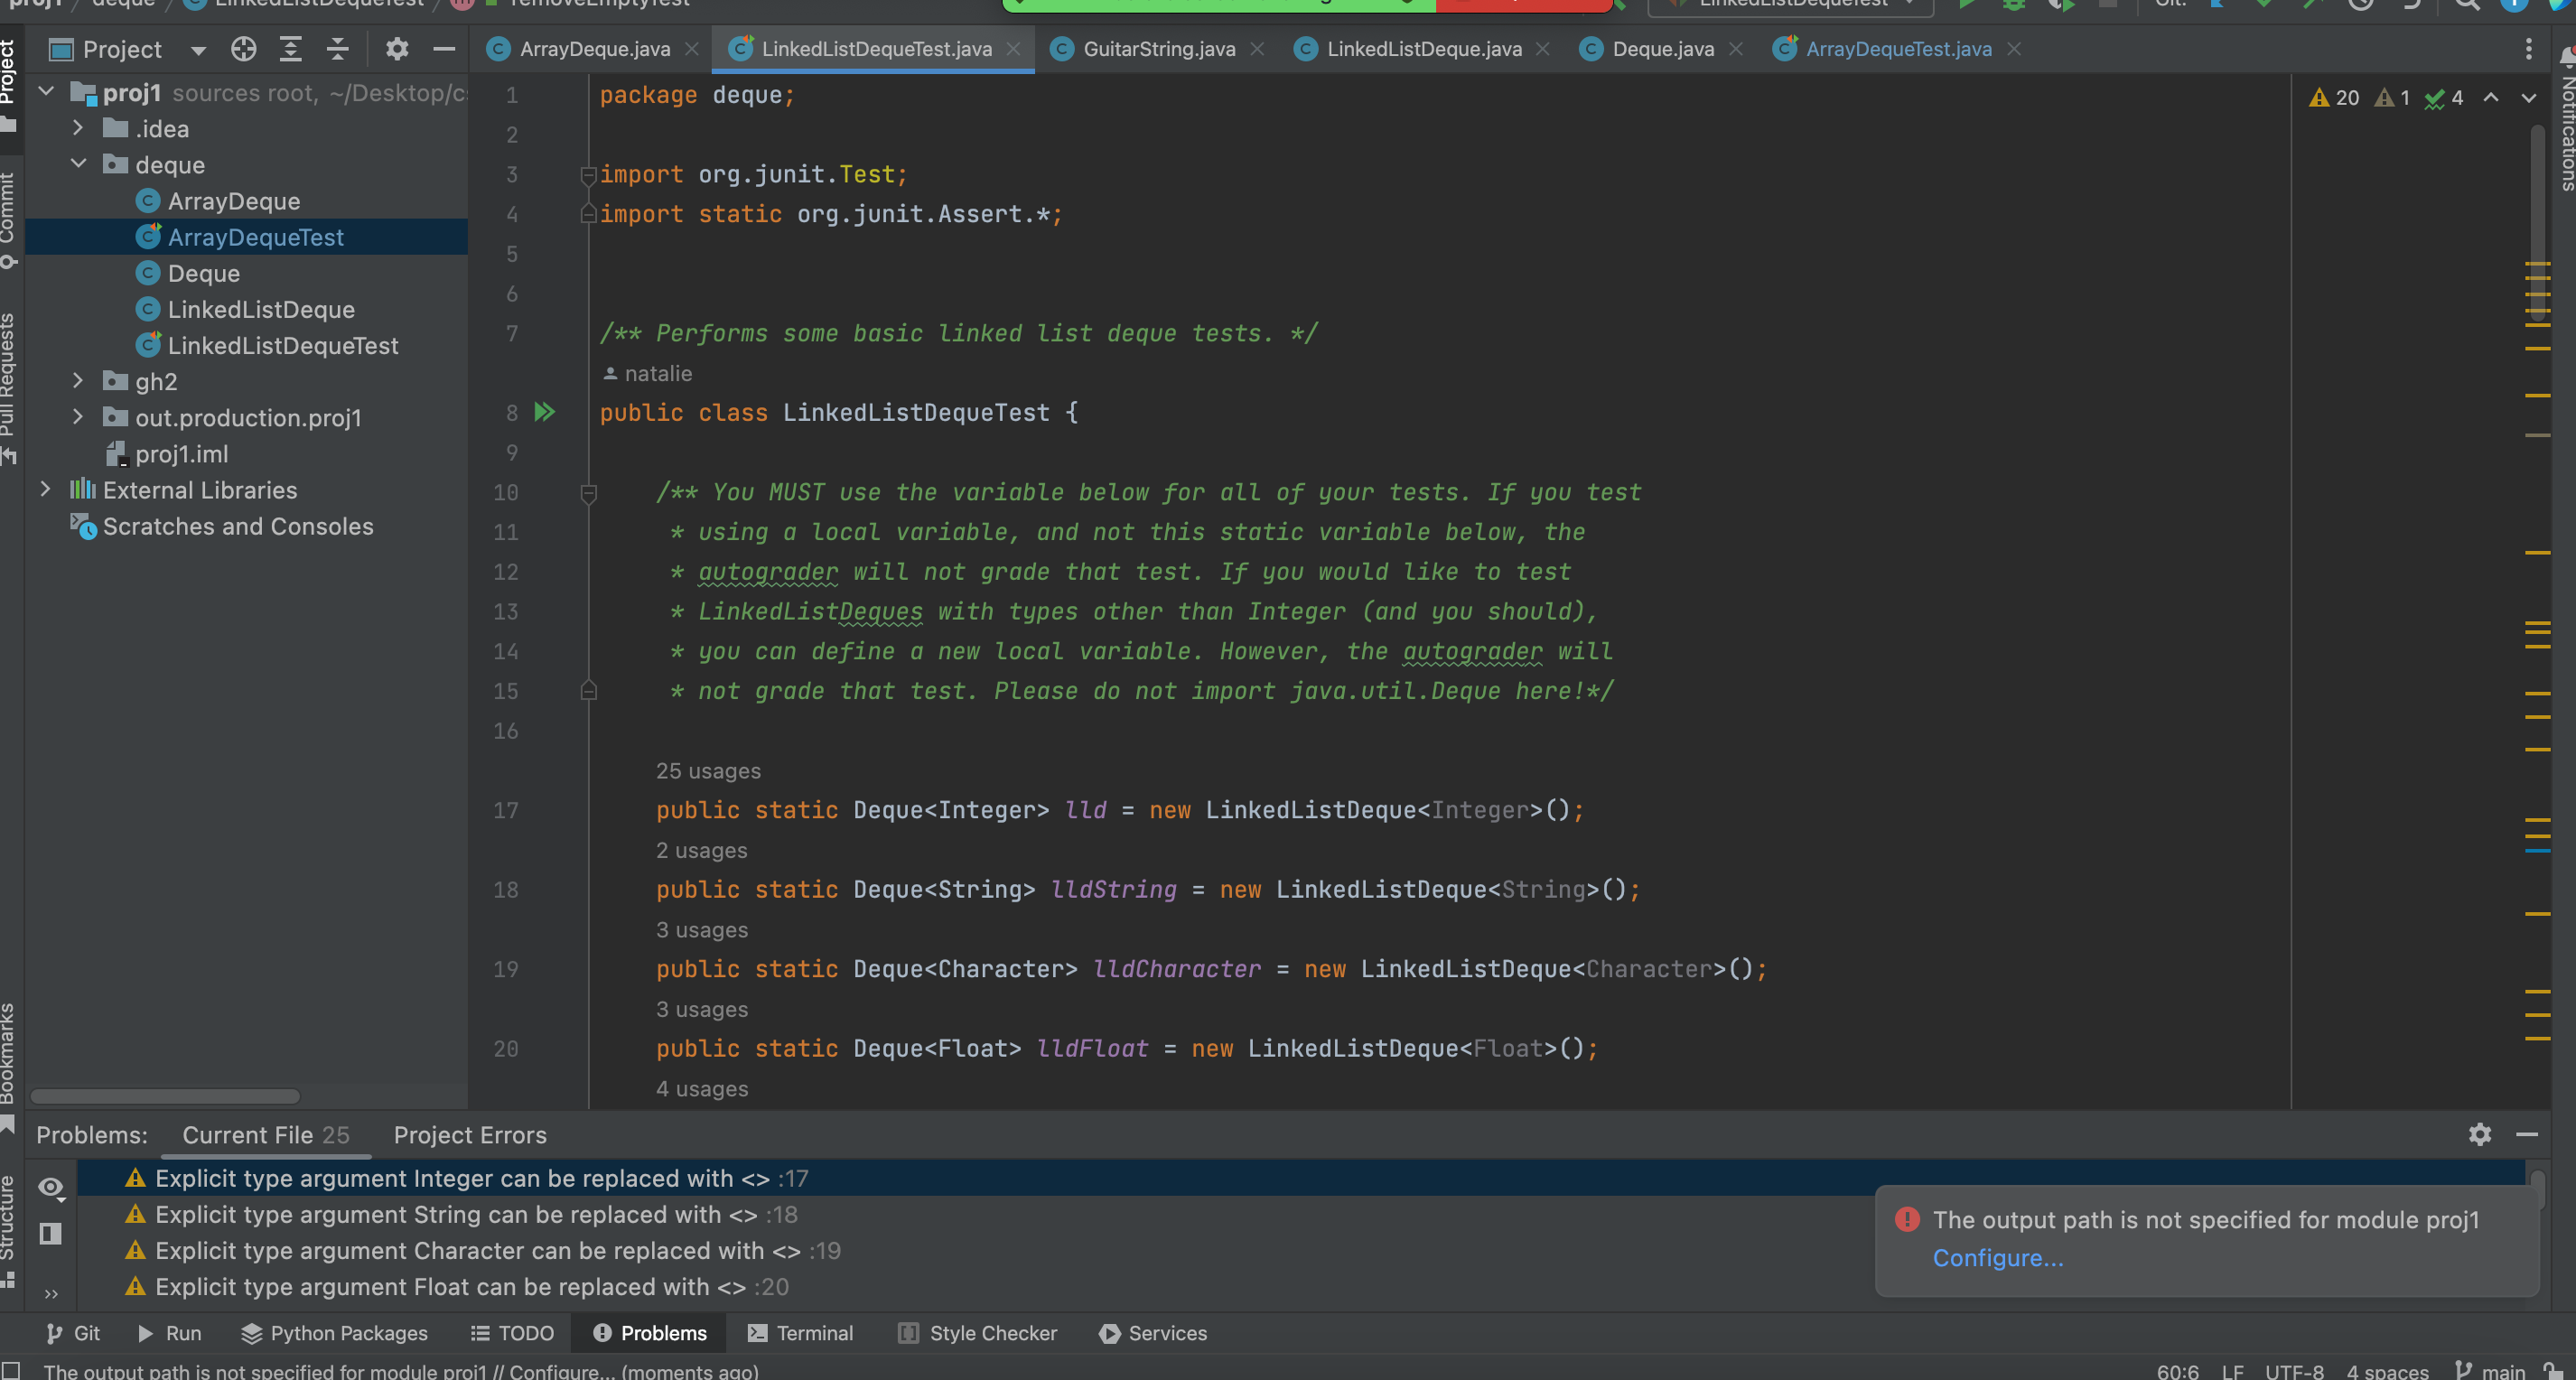Click the Select Opened File target icon

click(x=243, y=49)
